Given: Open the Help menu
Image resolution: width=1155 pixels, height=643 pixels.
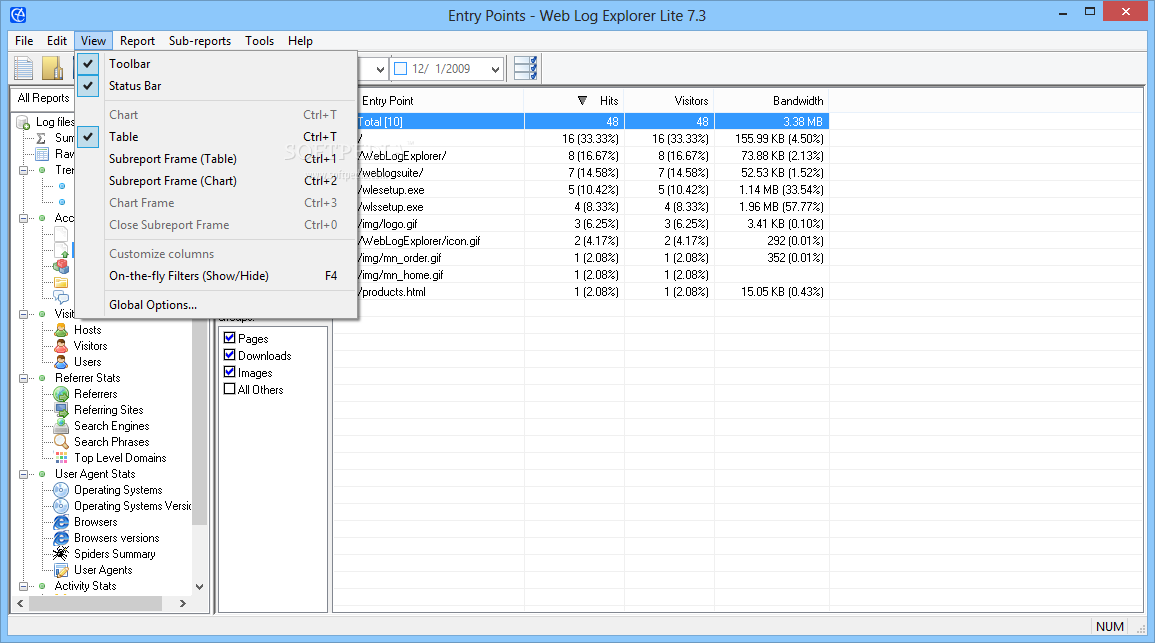Looking at the screenshot, I should pyautogui.click(x=300, y=41).
